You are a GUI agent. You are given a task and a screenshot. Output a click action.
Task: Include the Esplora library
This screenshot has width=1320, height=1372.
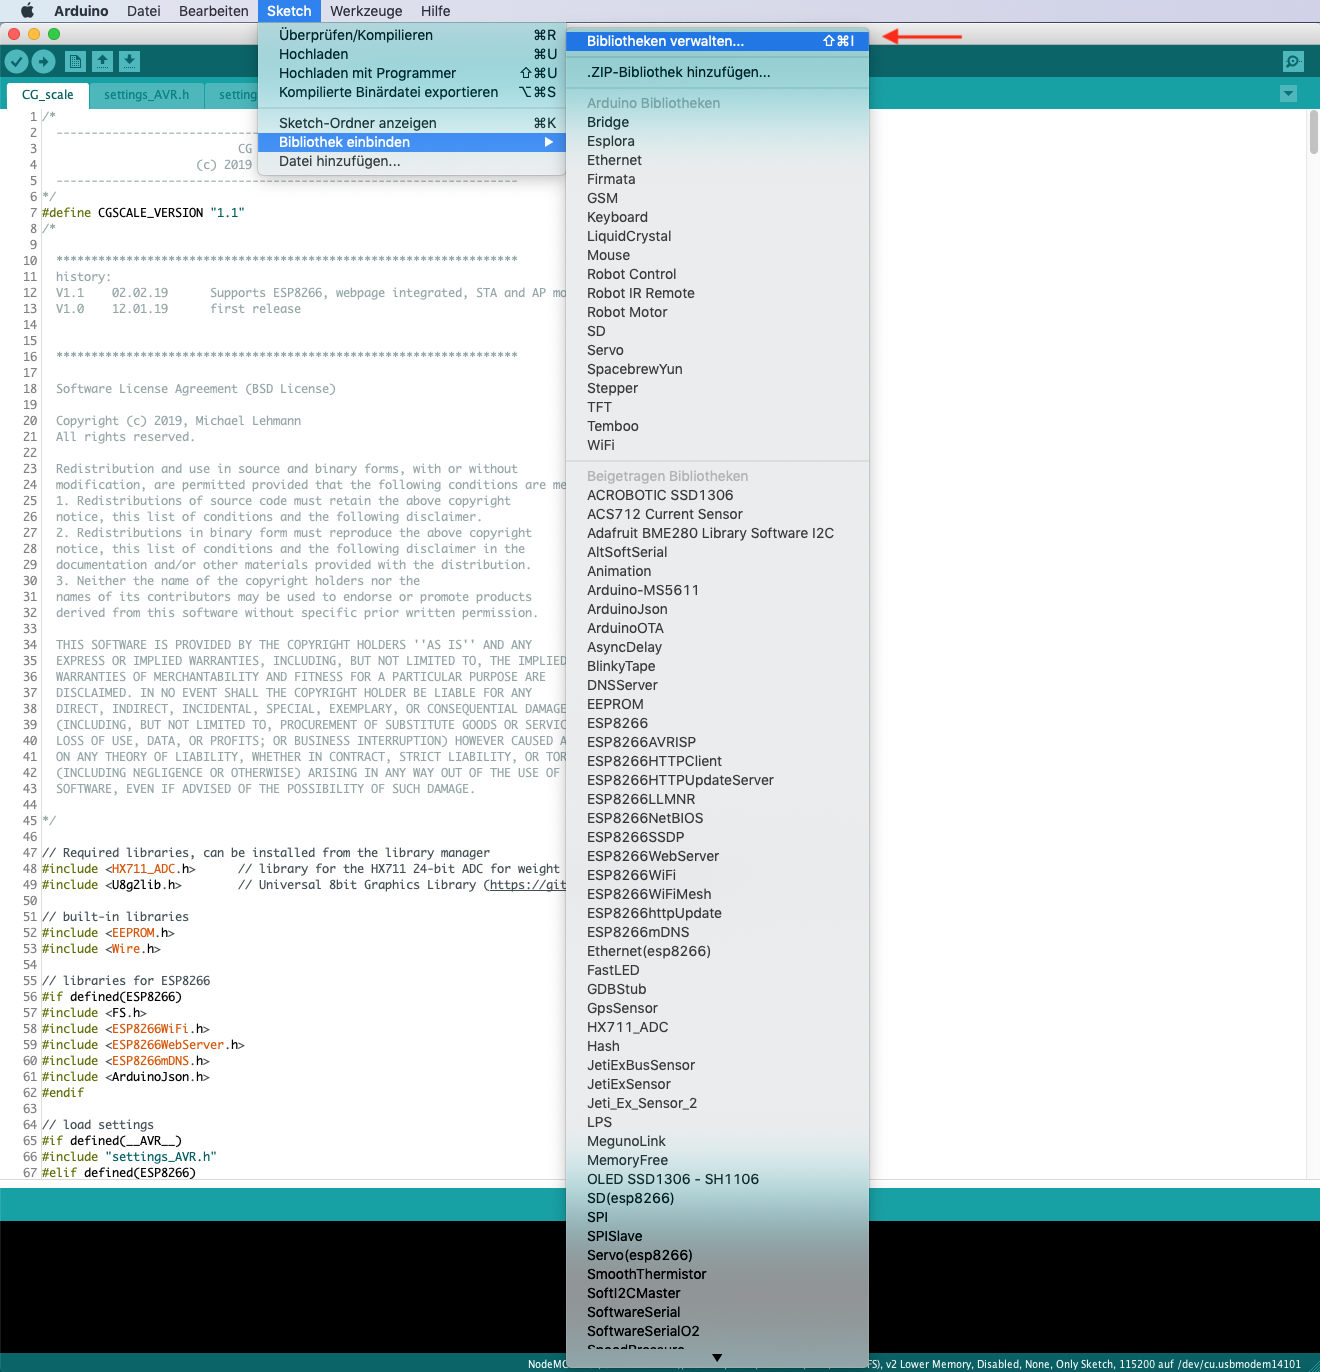[717, 141]
